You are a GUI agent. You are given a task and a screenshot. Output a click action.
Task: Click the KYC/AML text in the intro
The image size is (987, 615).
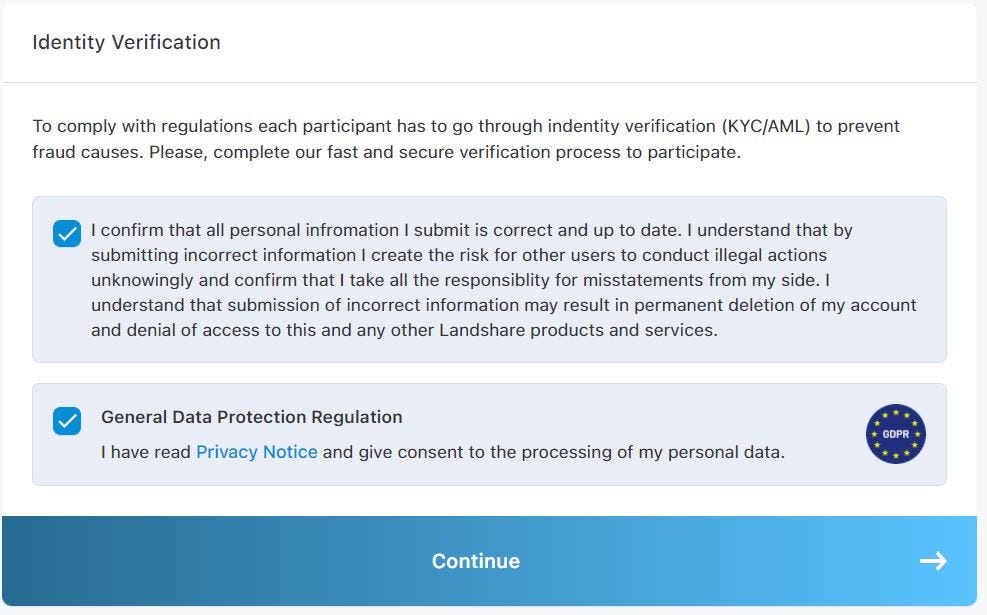(765, 126)
